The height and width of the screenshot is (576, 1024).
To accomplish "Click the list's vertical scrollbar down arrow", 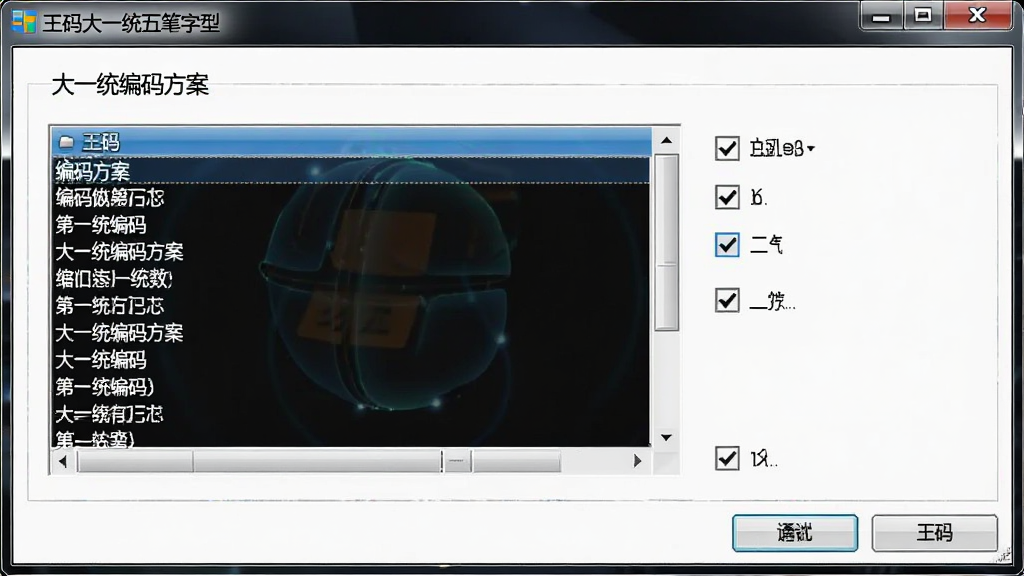I will coord(666,437).
